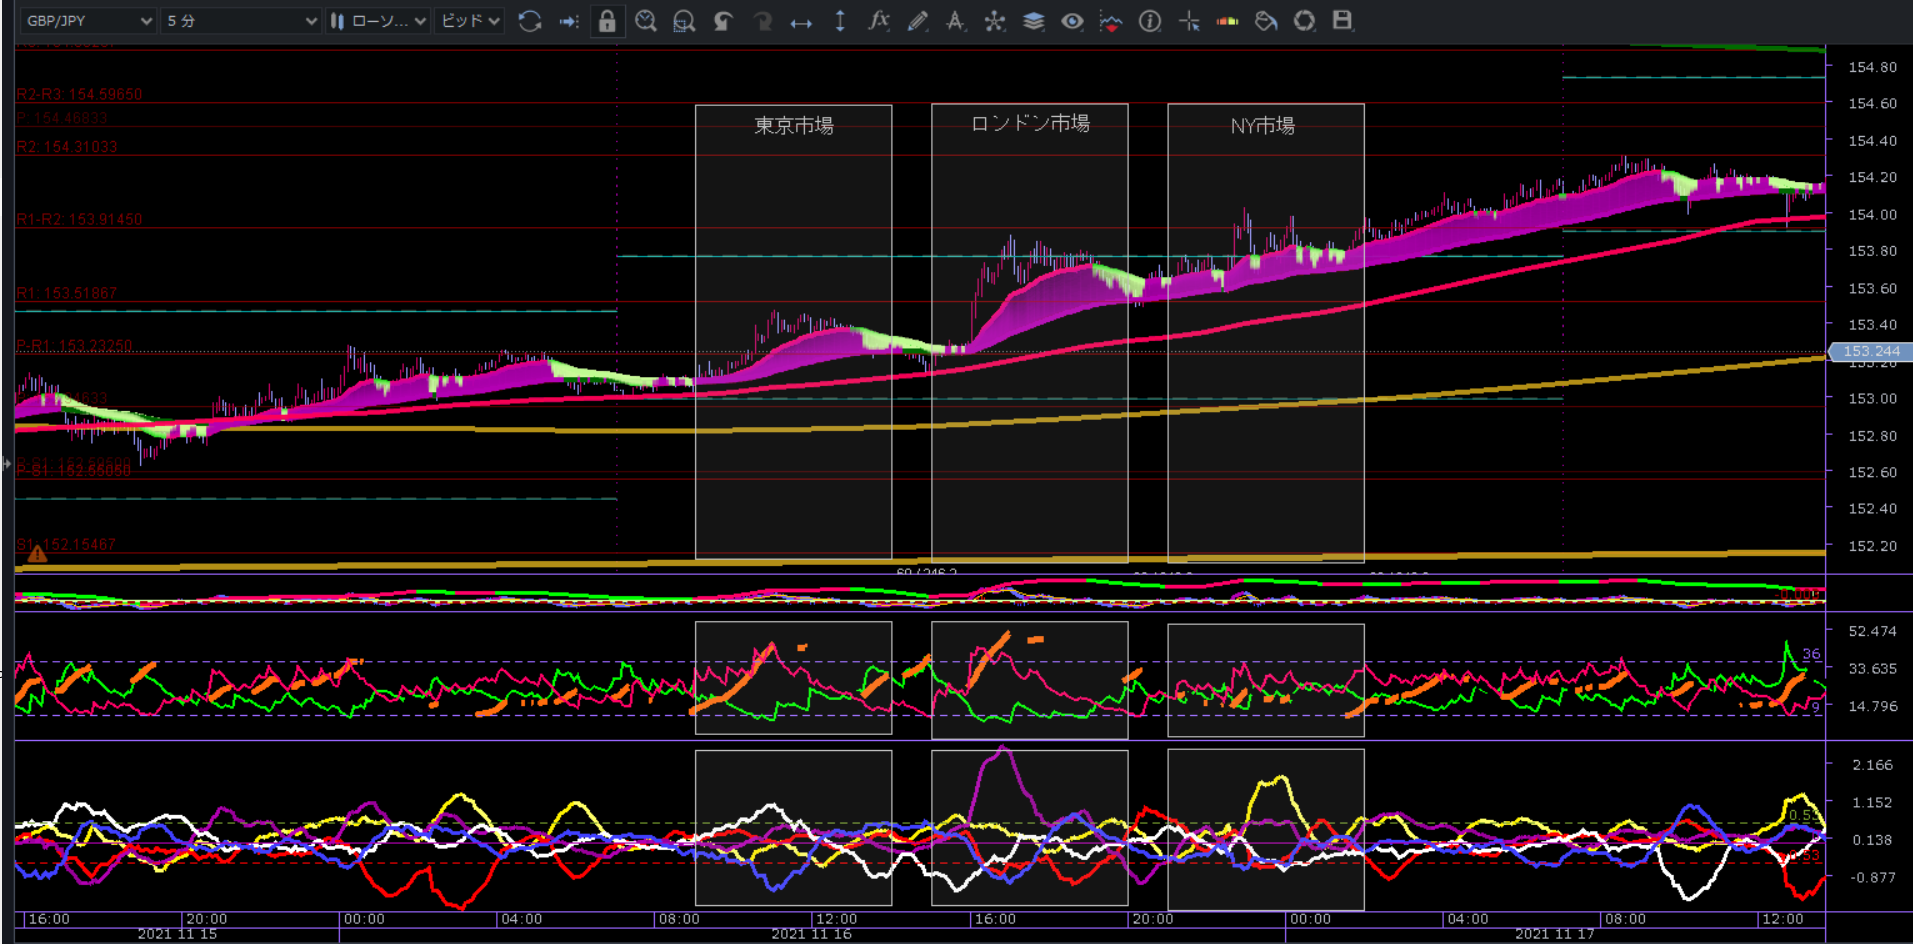
Task: Click the layers stack icon
Action: click(1033, 21)
